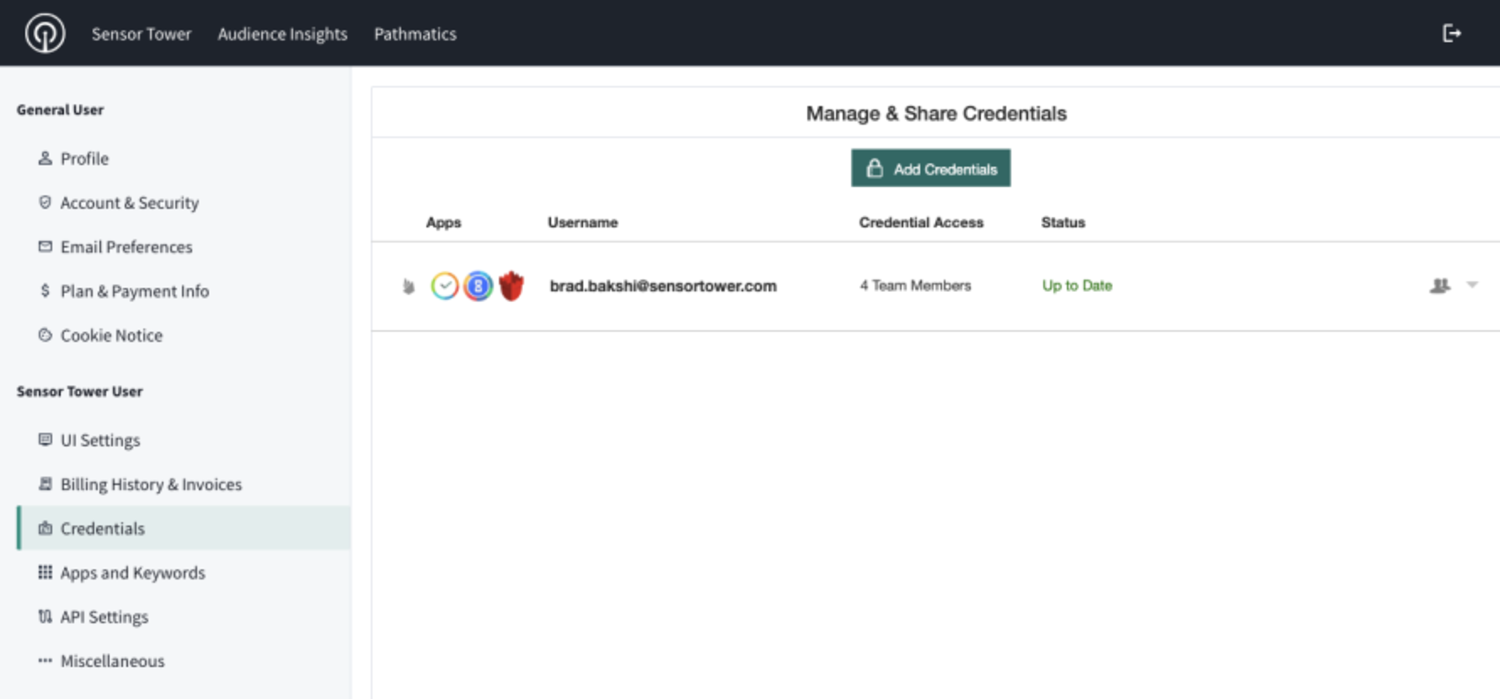This screenshot has height=699, width=1500.
Task: Click the team members share icon
Action: (x=1440, y=285)
